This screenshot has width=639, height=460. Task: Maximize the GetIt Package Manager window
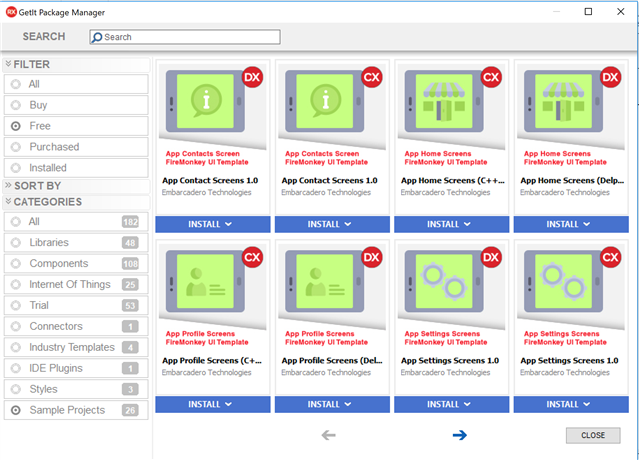coord(588,11)
